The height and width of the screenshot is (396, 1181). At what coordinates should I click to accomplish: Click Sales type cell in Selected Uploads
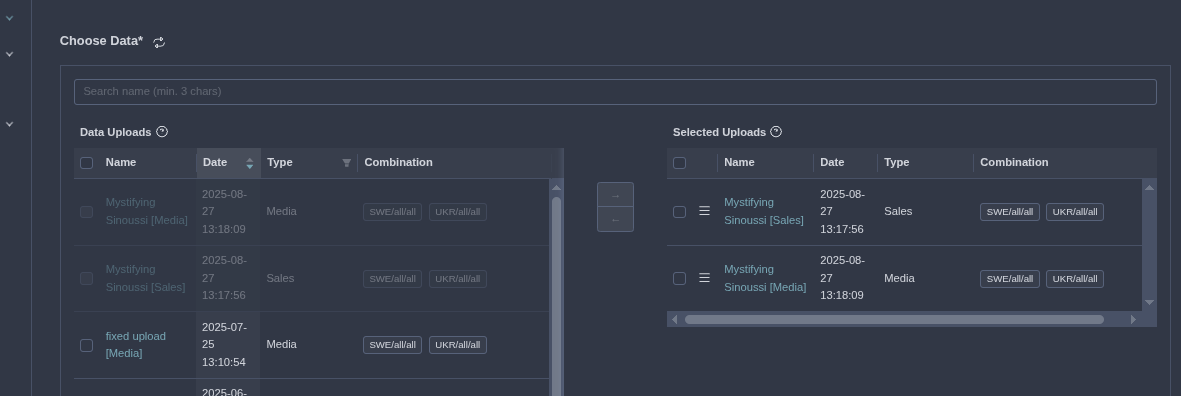click(898, 212)
